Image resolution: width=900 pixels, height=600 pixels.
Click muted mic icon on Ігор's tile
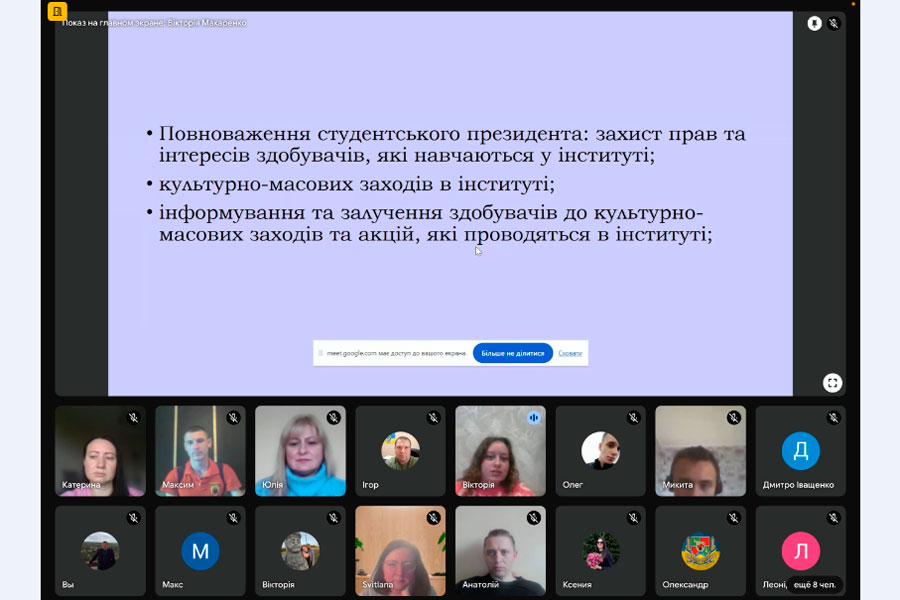pyautogui.click(x=433, y=418)
